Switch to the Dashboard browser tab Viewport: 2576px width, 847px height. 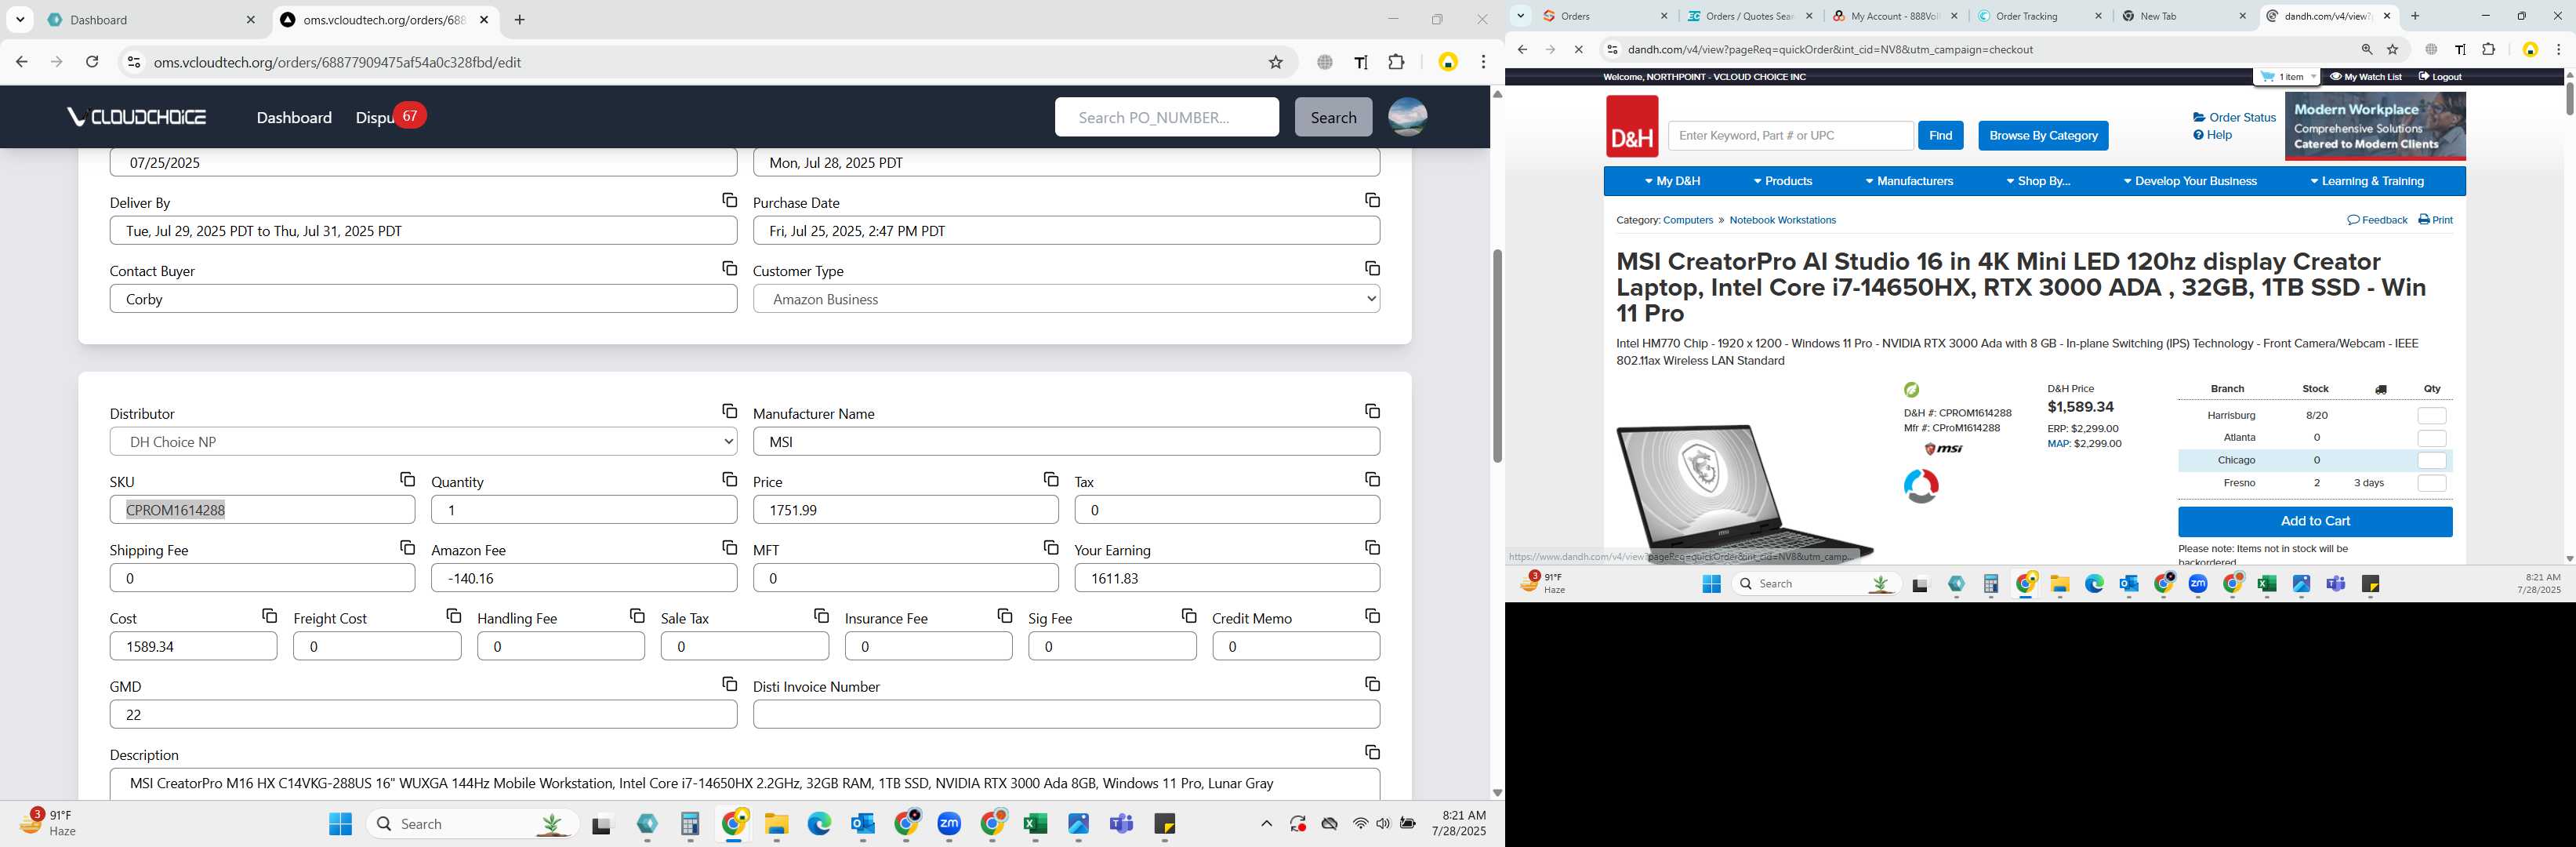point(151,20)
